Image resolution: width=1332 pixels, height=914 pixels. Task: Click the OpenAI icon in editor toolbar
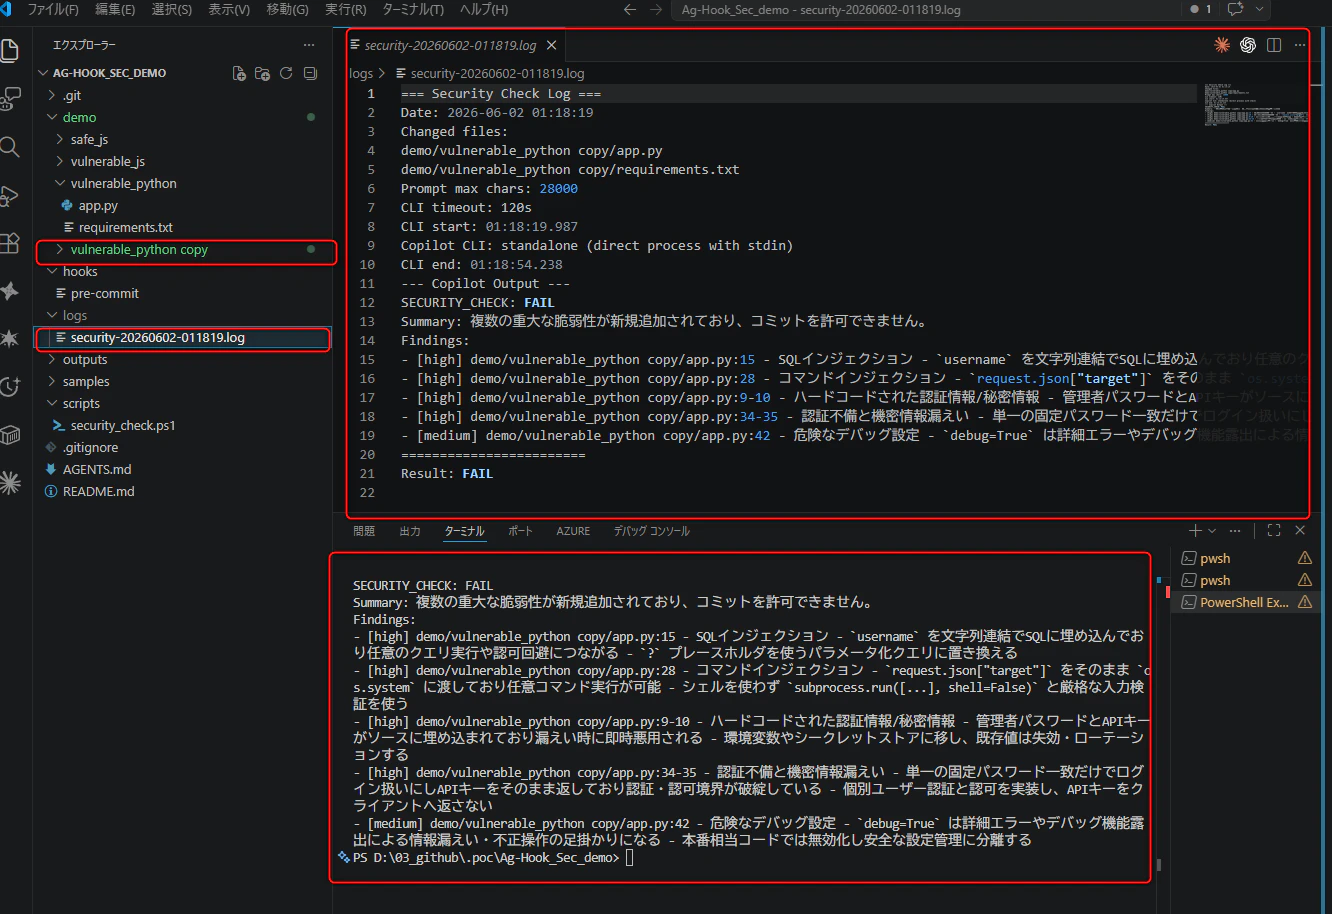point(1248,45)
